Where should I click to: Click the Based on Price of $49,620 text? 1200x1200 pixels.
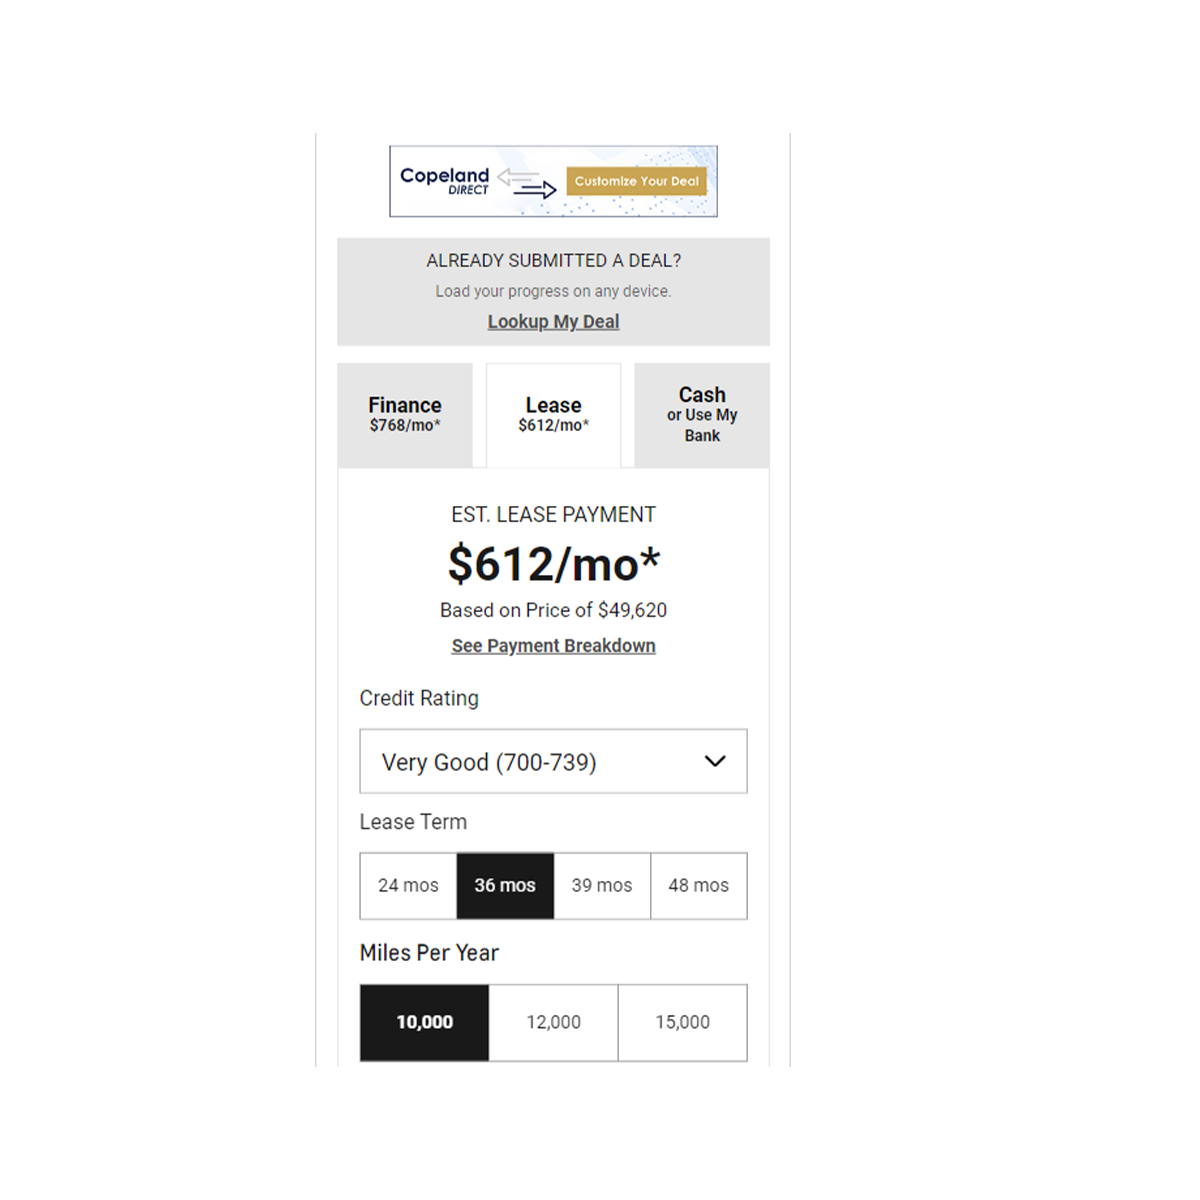(553, 610)
